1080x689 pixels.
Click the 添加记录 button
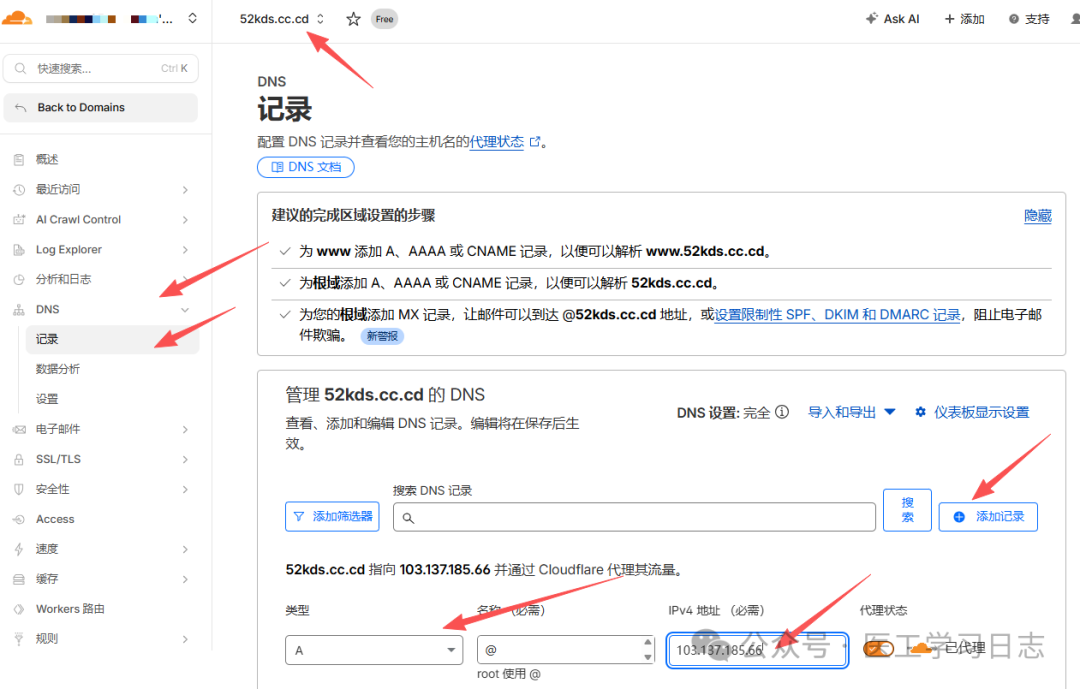pyautogui.click(x=988, y=516)
